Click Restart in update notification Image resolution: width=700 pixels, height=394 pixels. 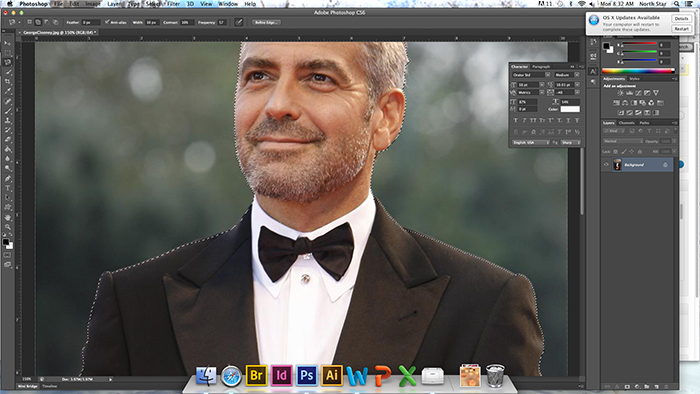tap(681, 29)
